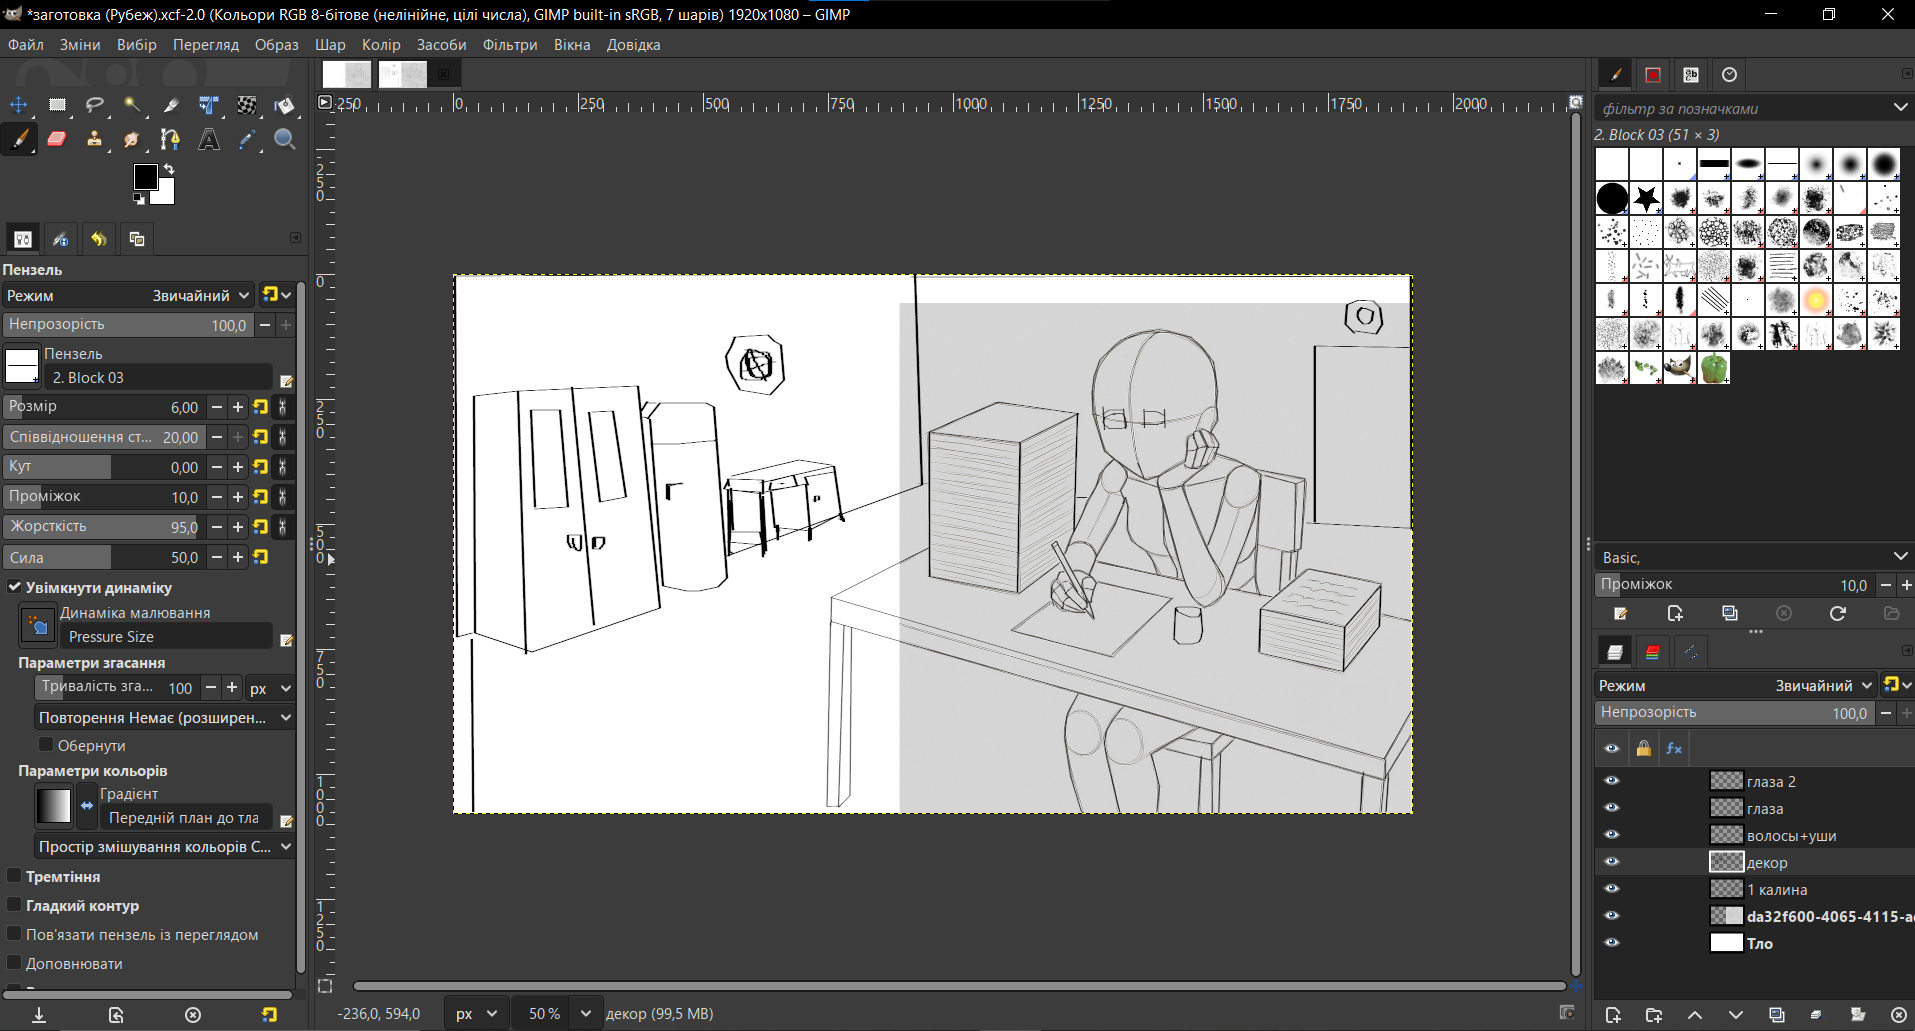Open the layer Режим dropdown
Image resolution: width=1915 pixels, height=1031 pixels.
click(x=1735, y=685)
